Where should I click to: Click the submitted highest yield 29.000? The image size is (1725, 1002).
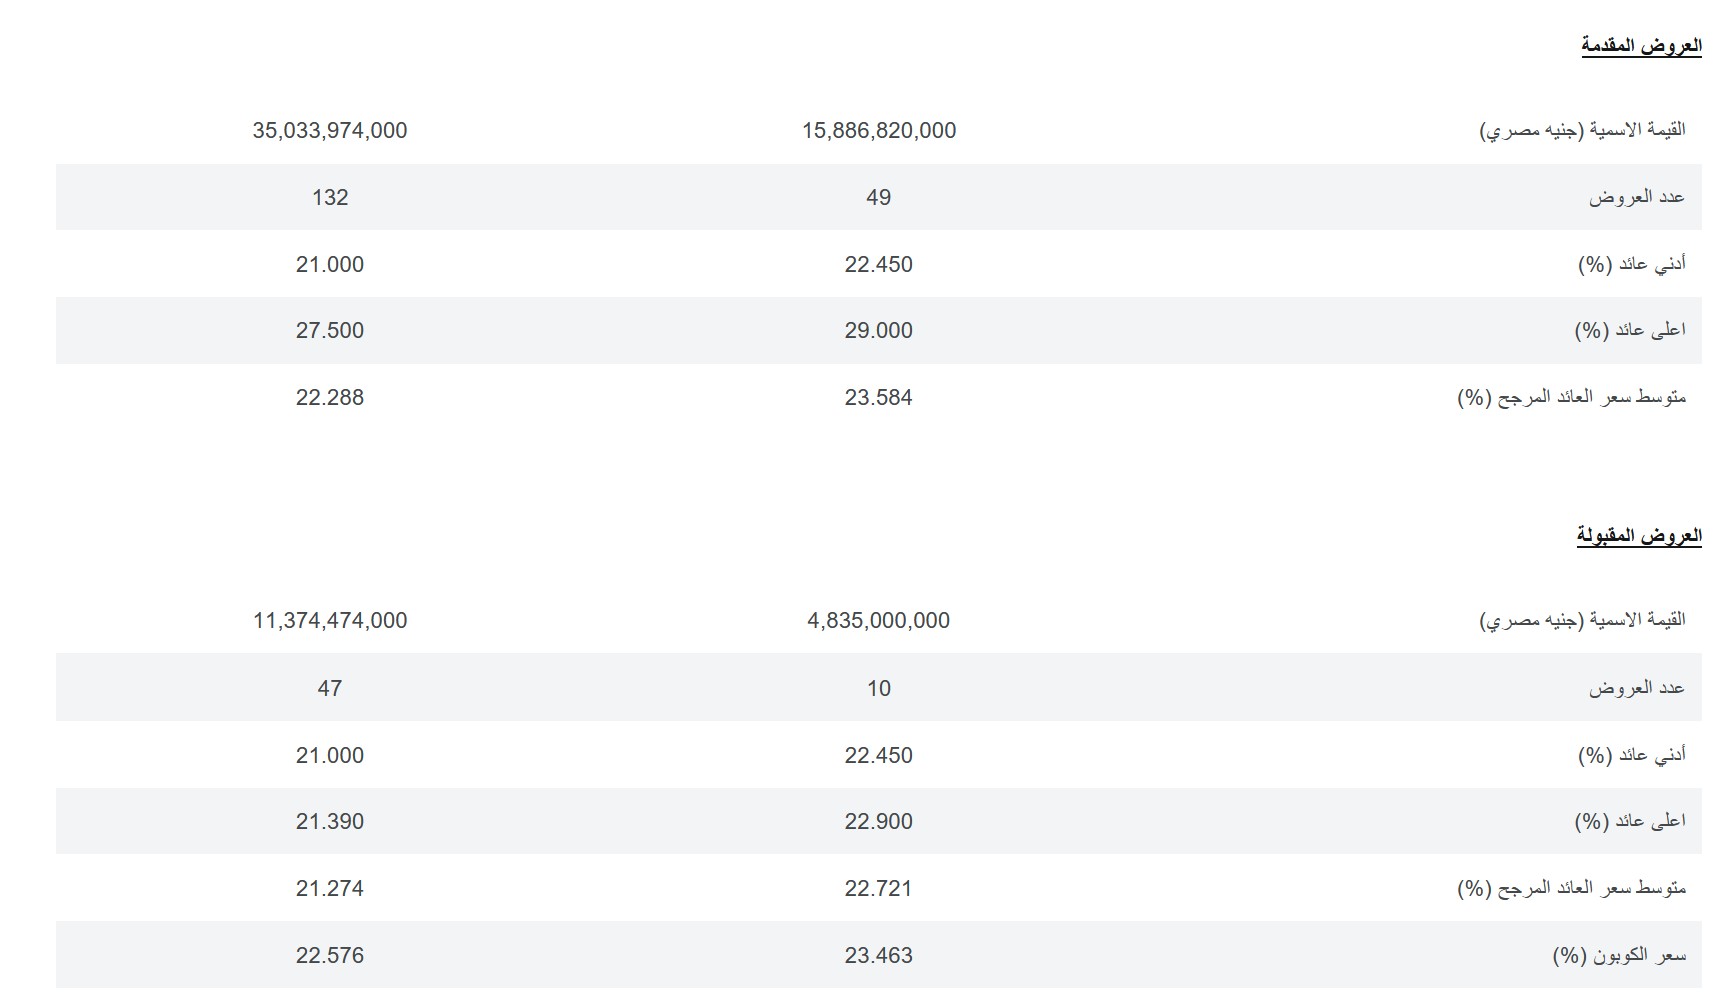coord(878,331)
